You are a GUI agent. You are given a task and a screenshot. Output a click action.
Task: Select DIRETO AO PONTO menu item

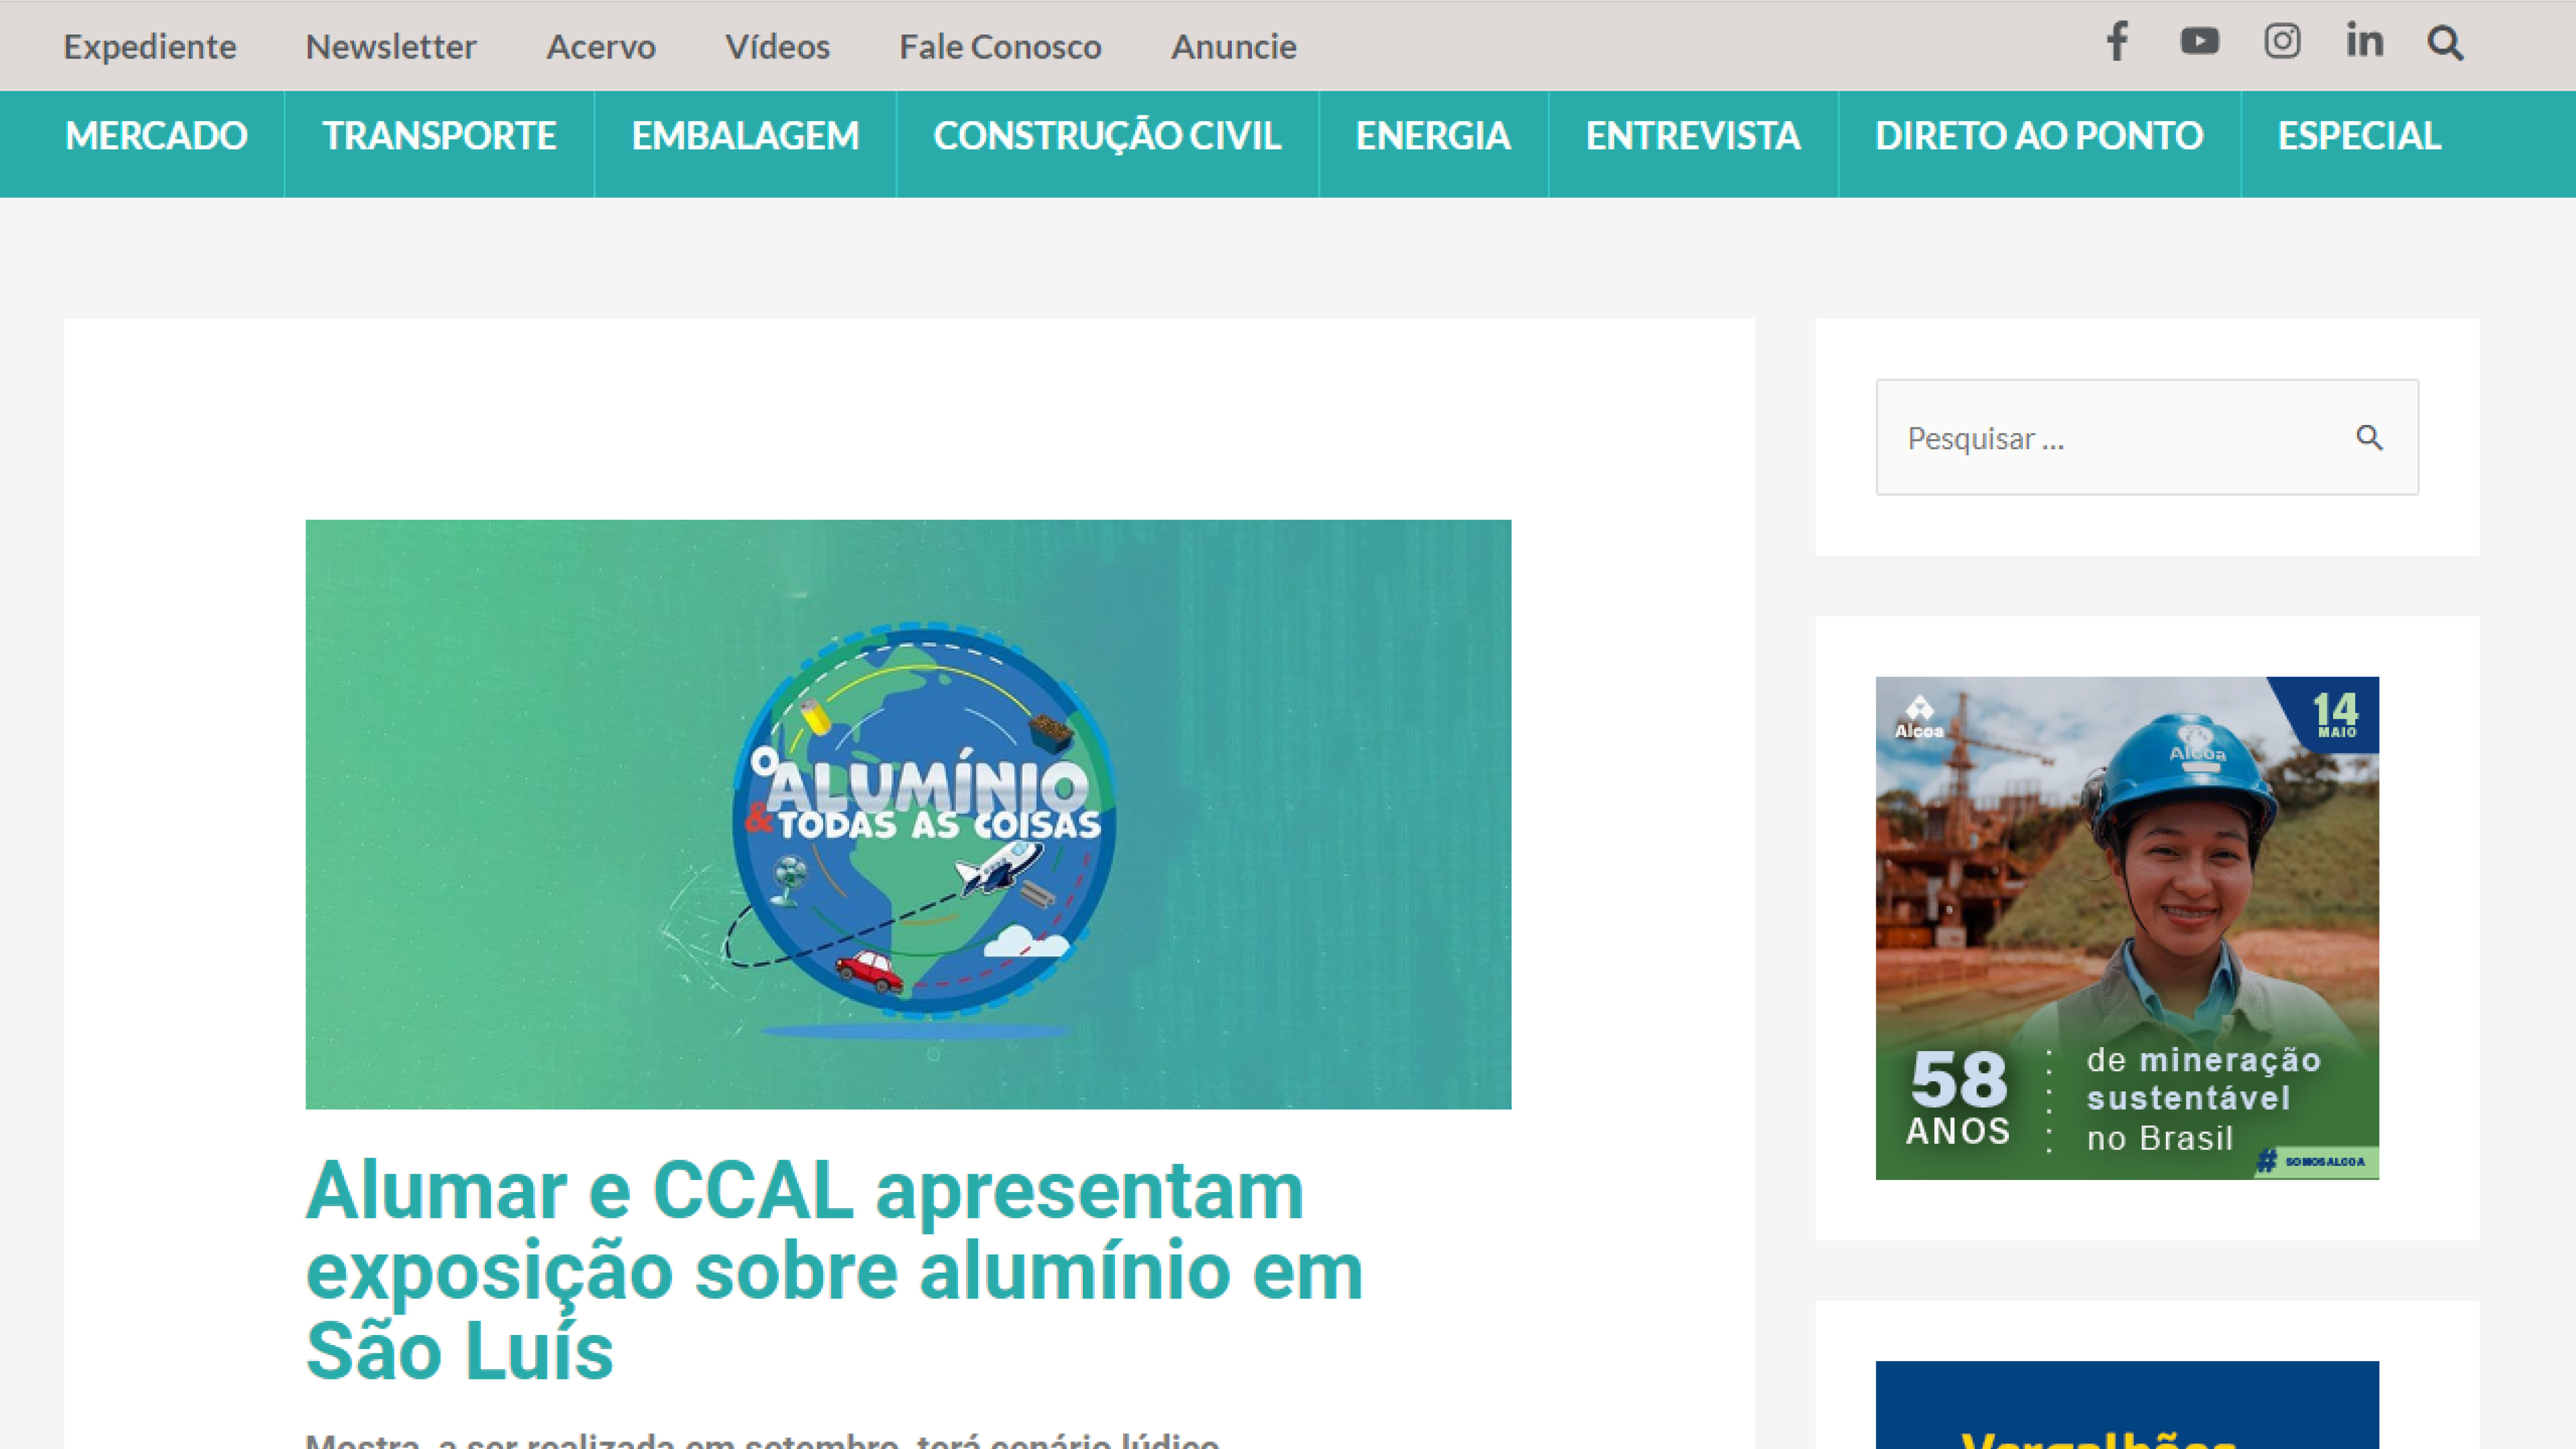[2039, 136]
